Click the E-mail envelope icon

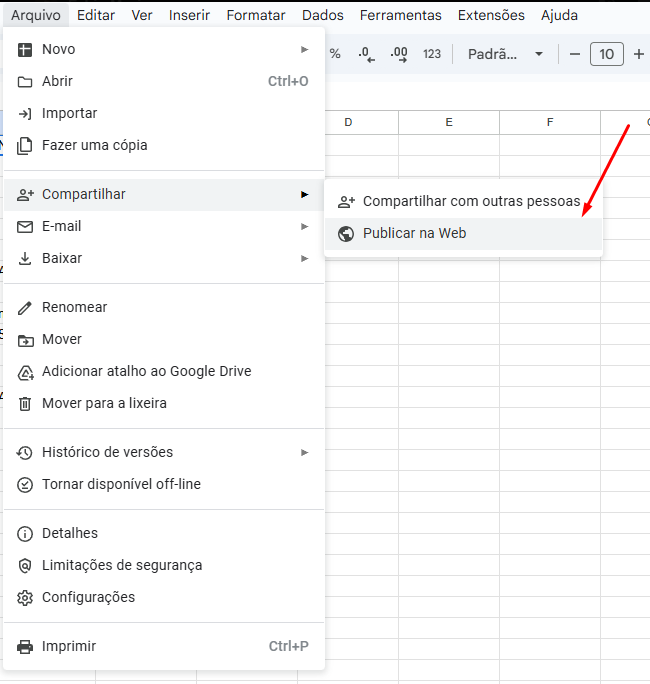[25, 227]
